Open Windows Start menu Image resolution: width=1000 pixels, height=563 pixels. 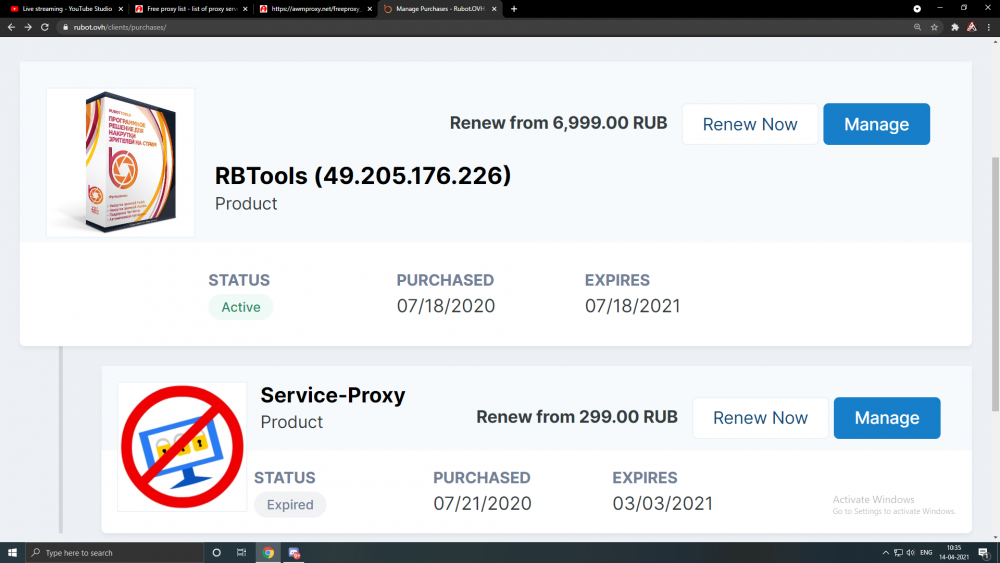12,552
